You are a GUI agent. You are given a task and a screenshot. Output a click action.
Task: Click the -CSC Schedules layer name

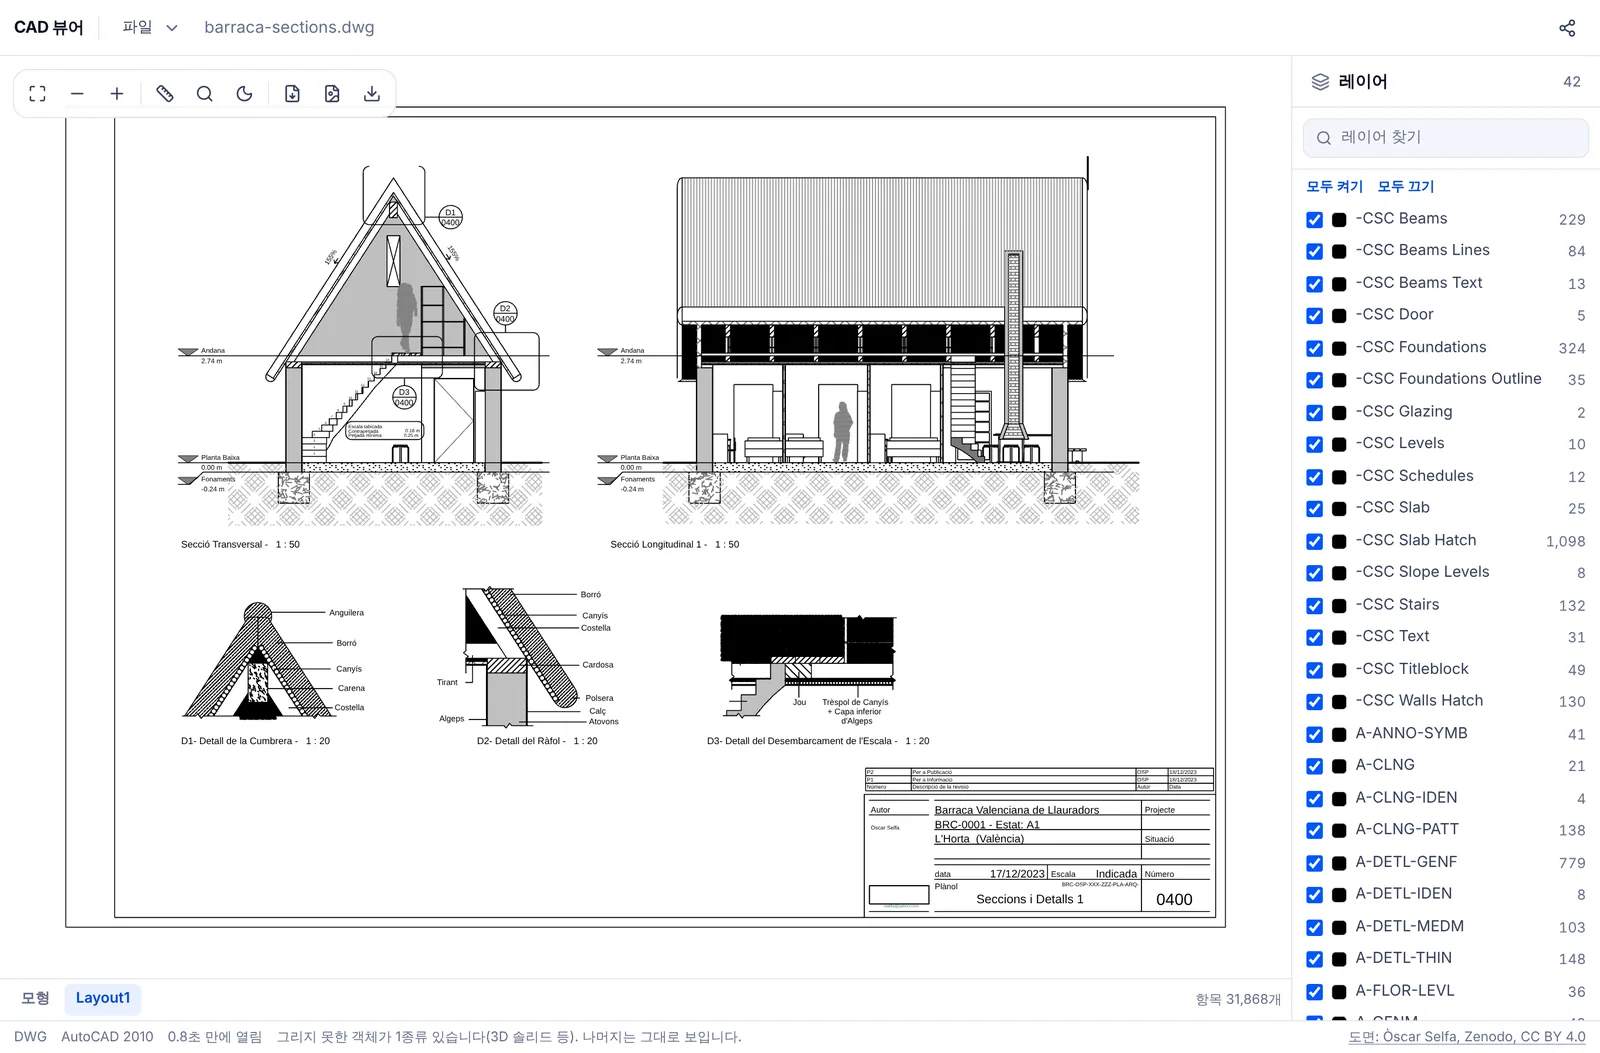point(1414,476)
